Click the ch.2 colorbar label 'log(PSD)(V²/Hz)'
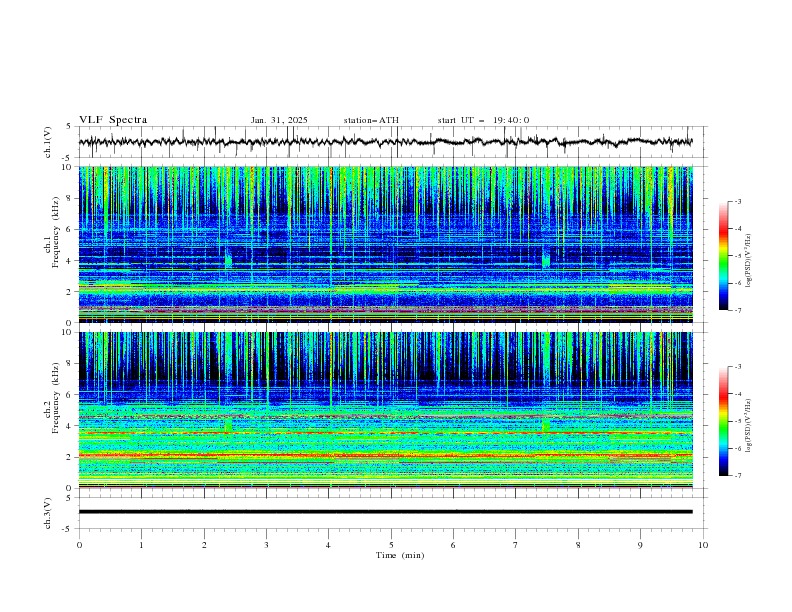The image size is (792, 612). (x=749, y=425)
